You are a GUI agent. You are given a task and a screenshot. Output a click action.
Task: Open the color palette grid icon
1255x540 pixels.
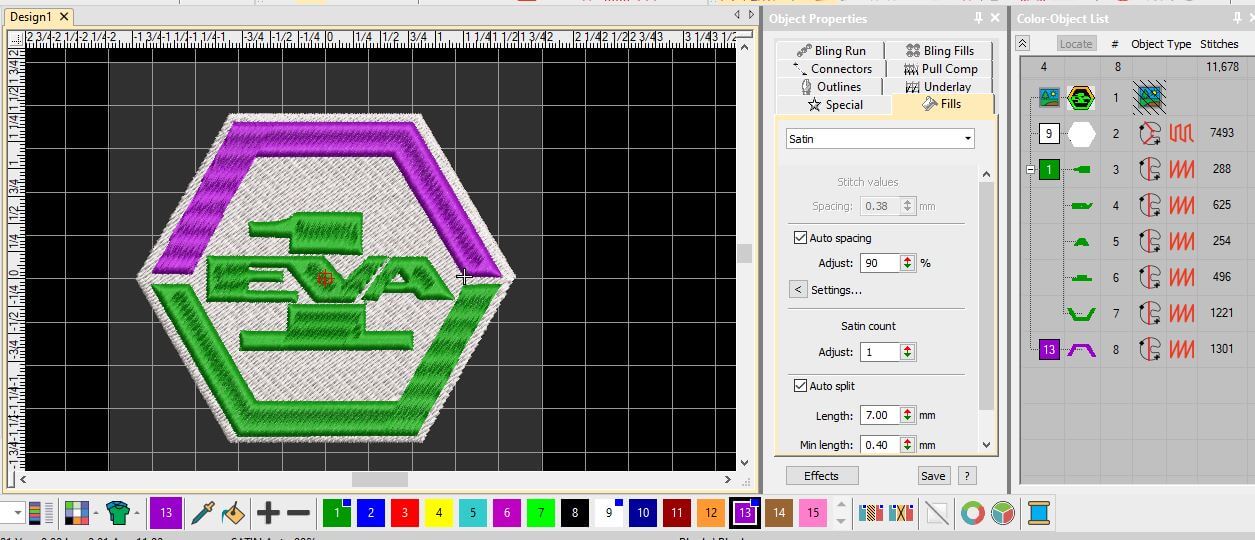coord(76,513)
